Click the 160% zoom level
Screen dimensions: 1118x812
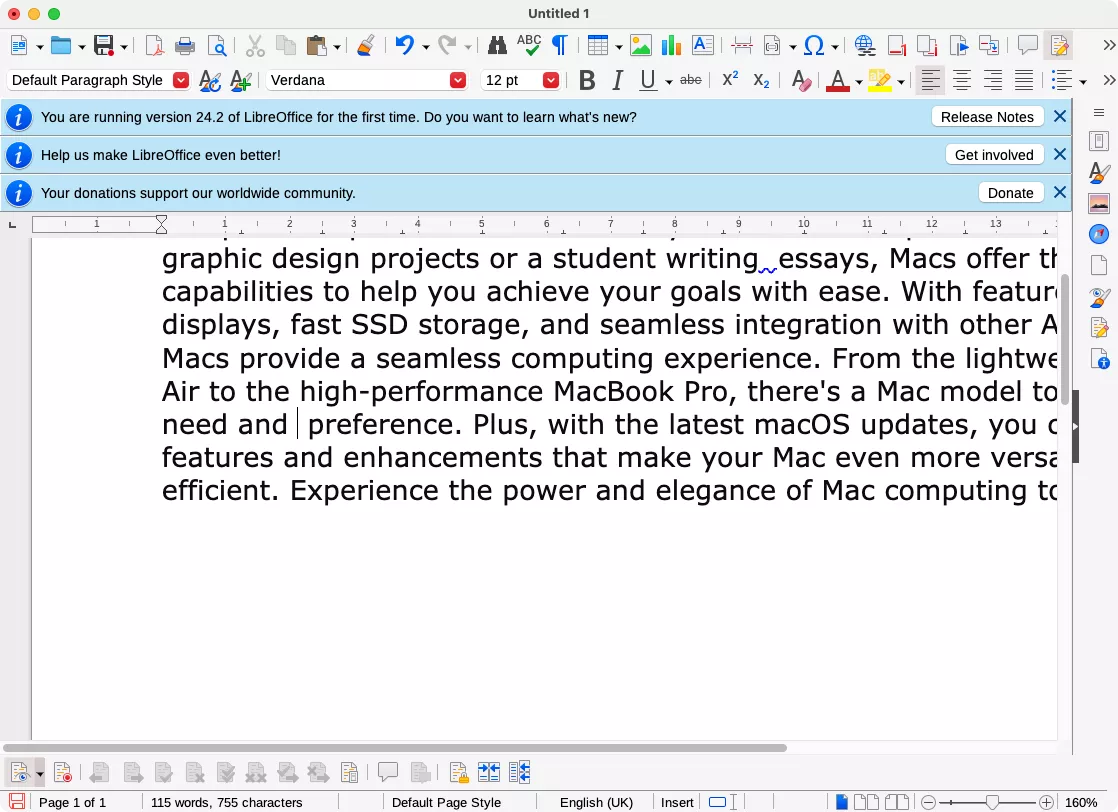pyautogui.click(x=1081, y=803)
